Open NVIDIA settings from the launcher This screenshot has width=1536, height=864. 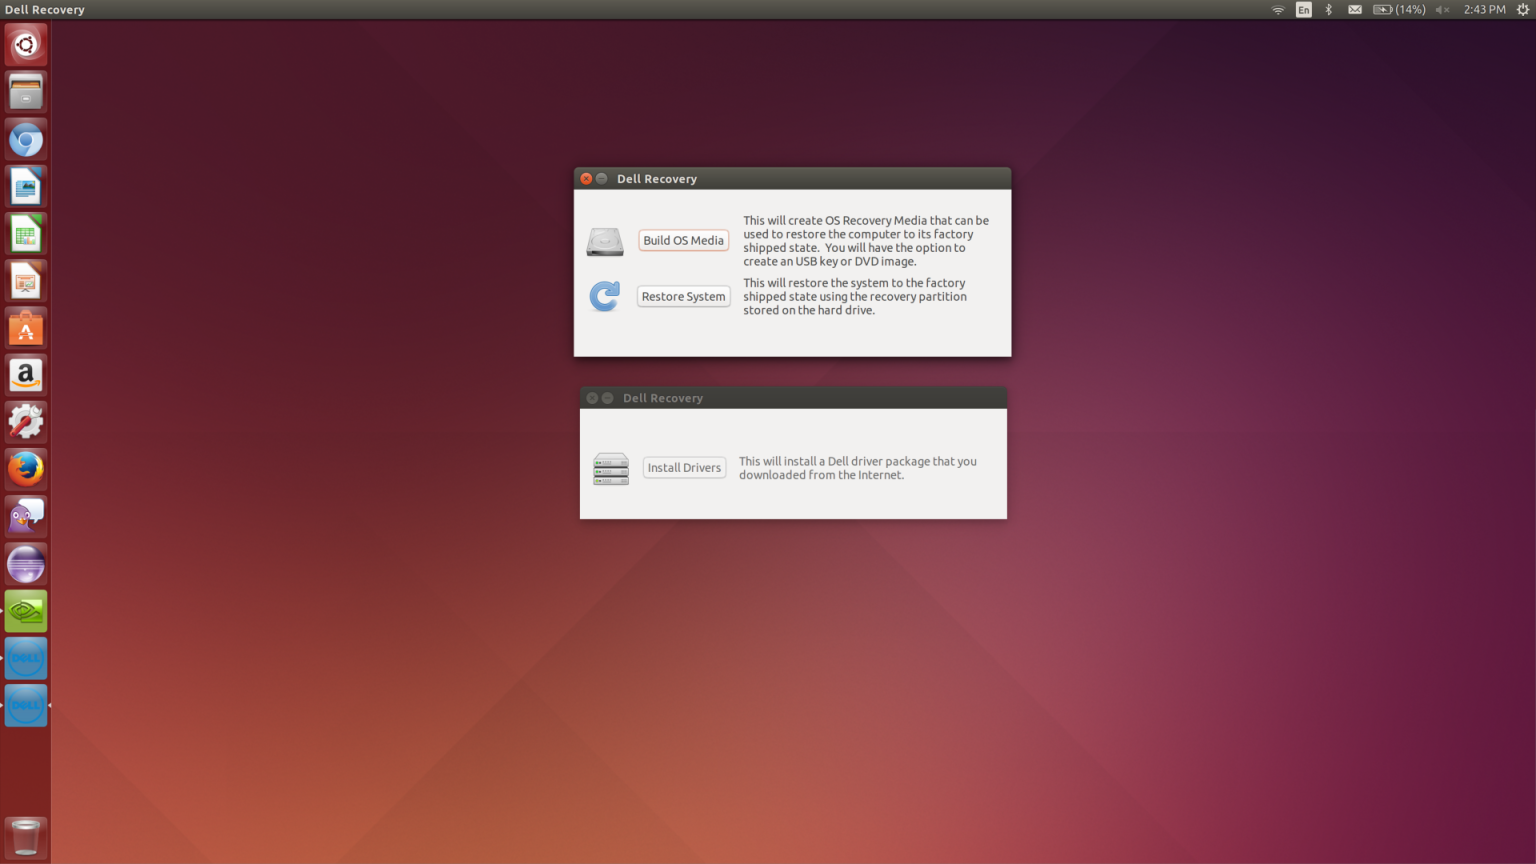tap(26, 611)
